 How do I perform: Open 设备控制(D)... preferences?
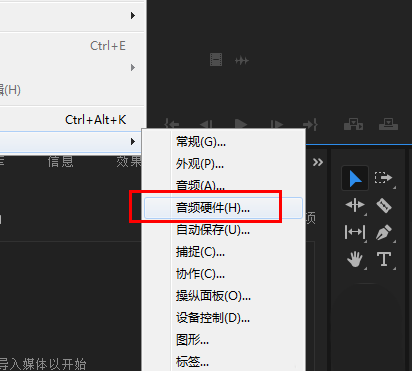pos(223,318)
